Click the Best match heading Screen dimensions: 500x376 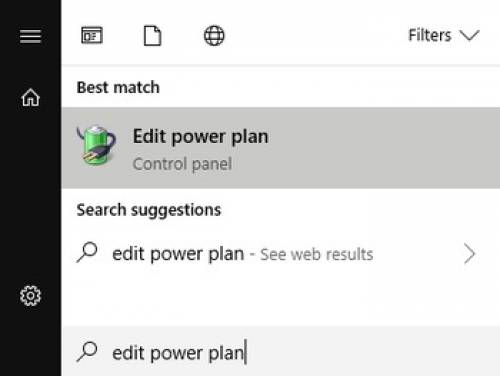[118, 88]
